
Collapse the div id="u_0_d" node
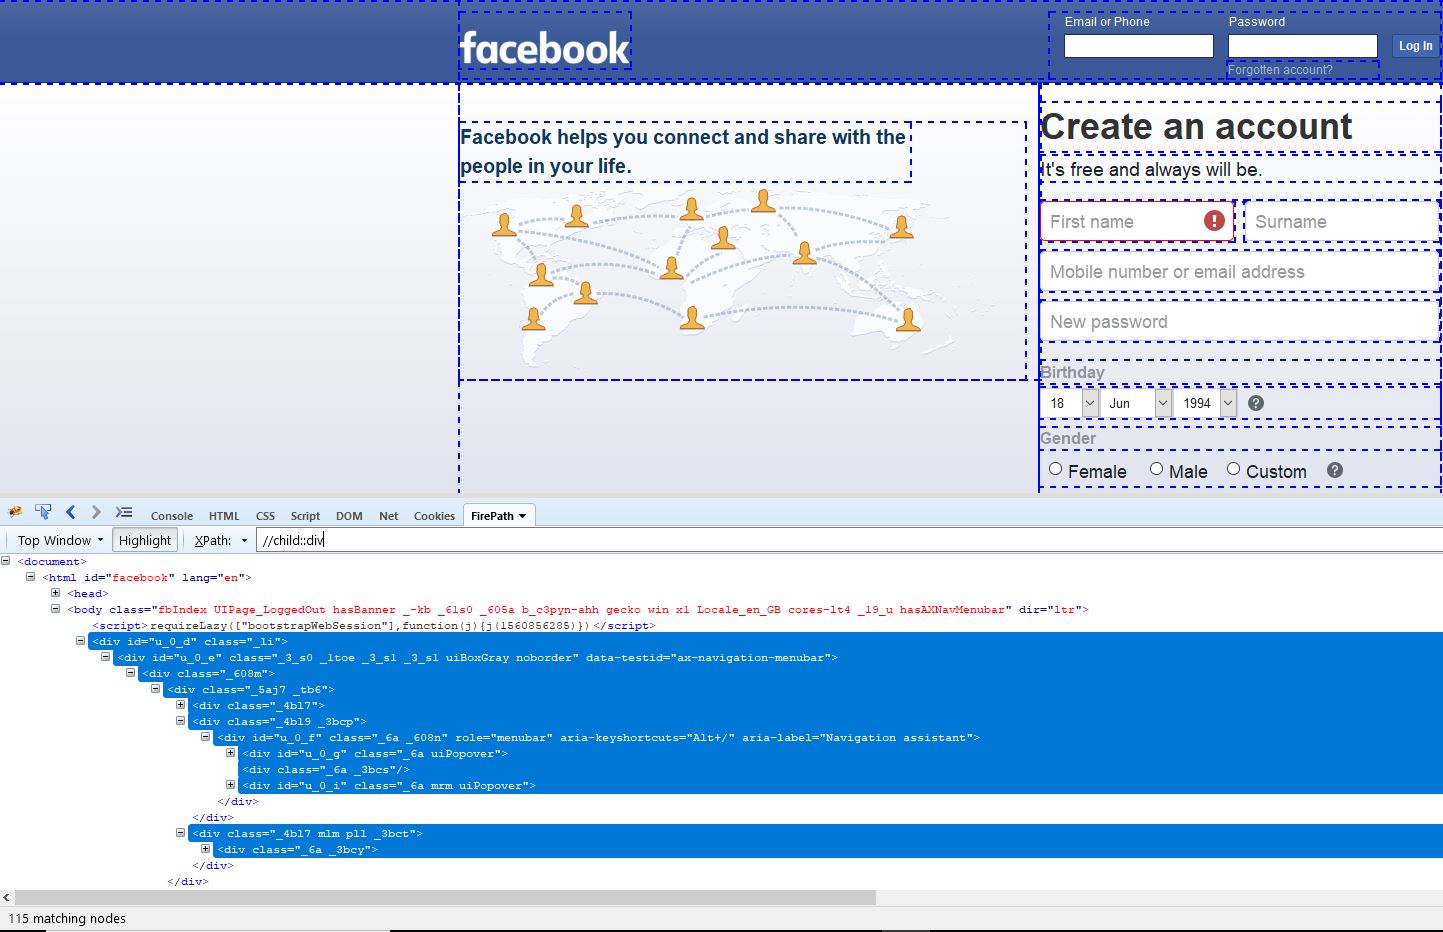(81, 641)
